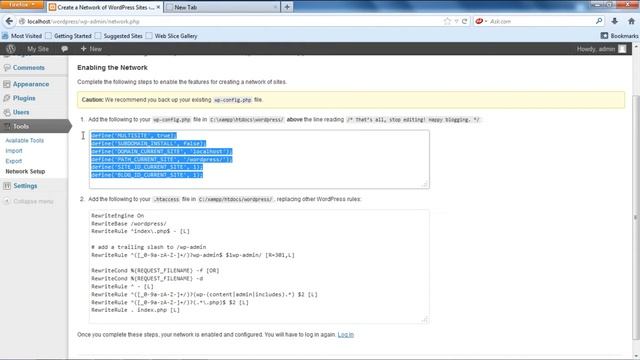
Task: Open the Network Setup submenu link
Action: point(25,171)
